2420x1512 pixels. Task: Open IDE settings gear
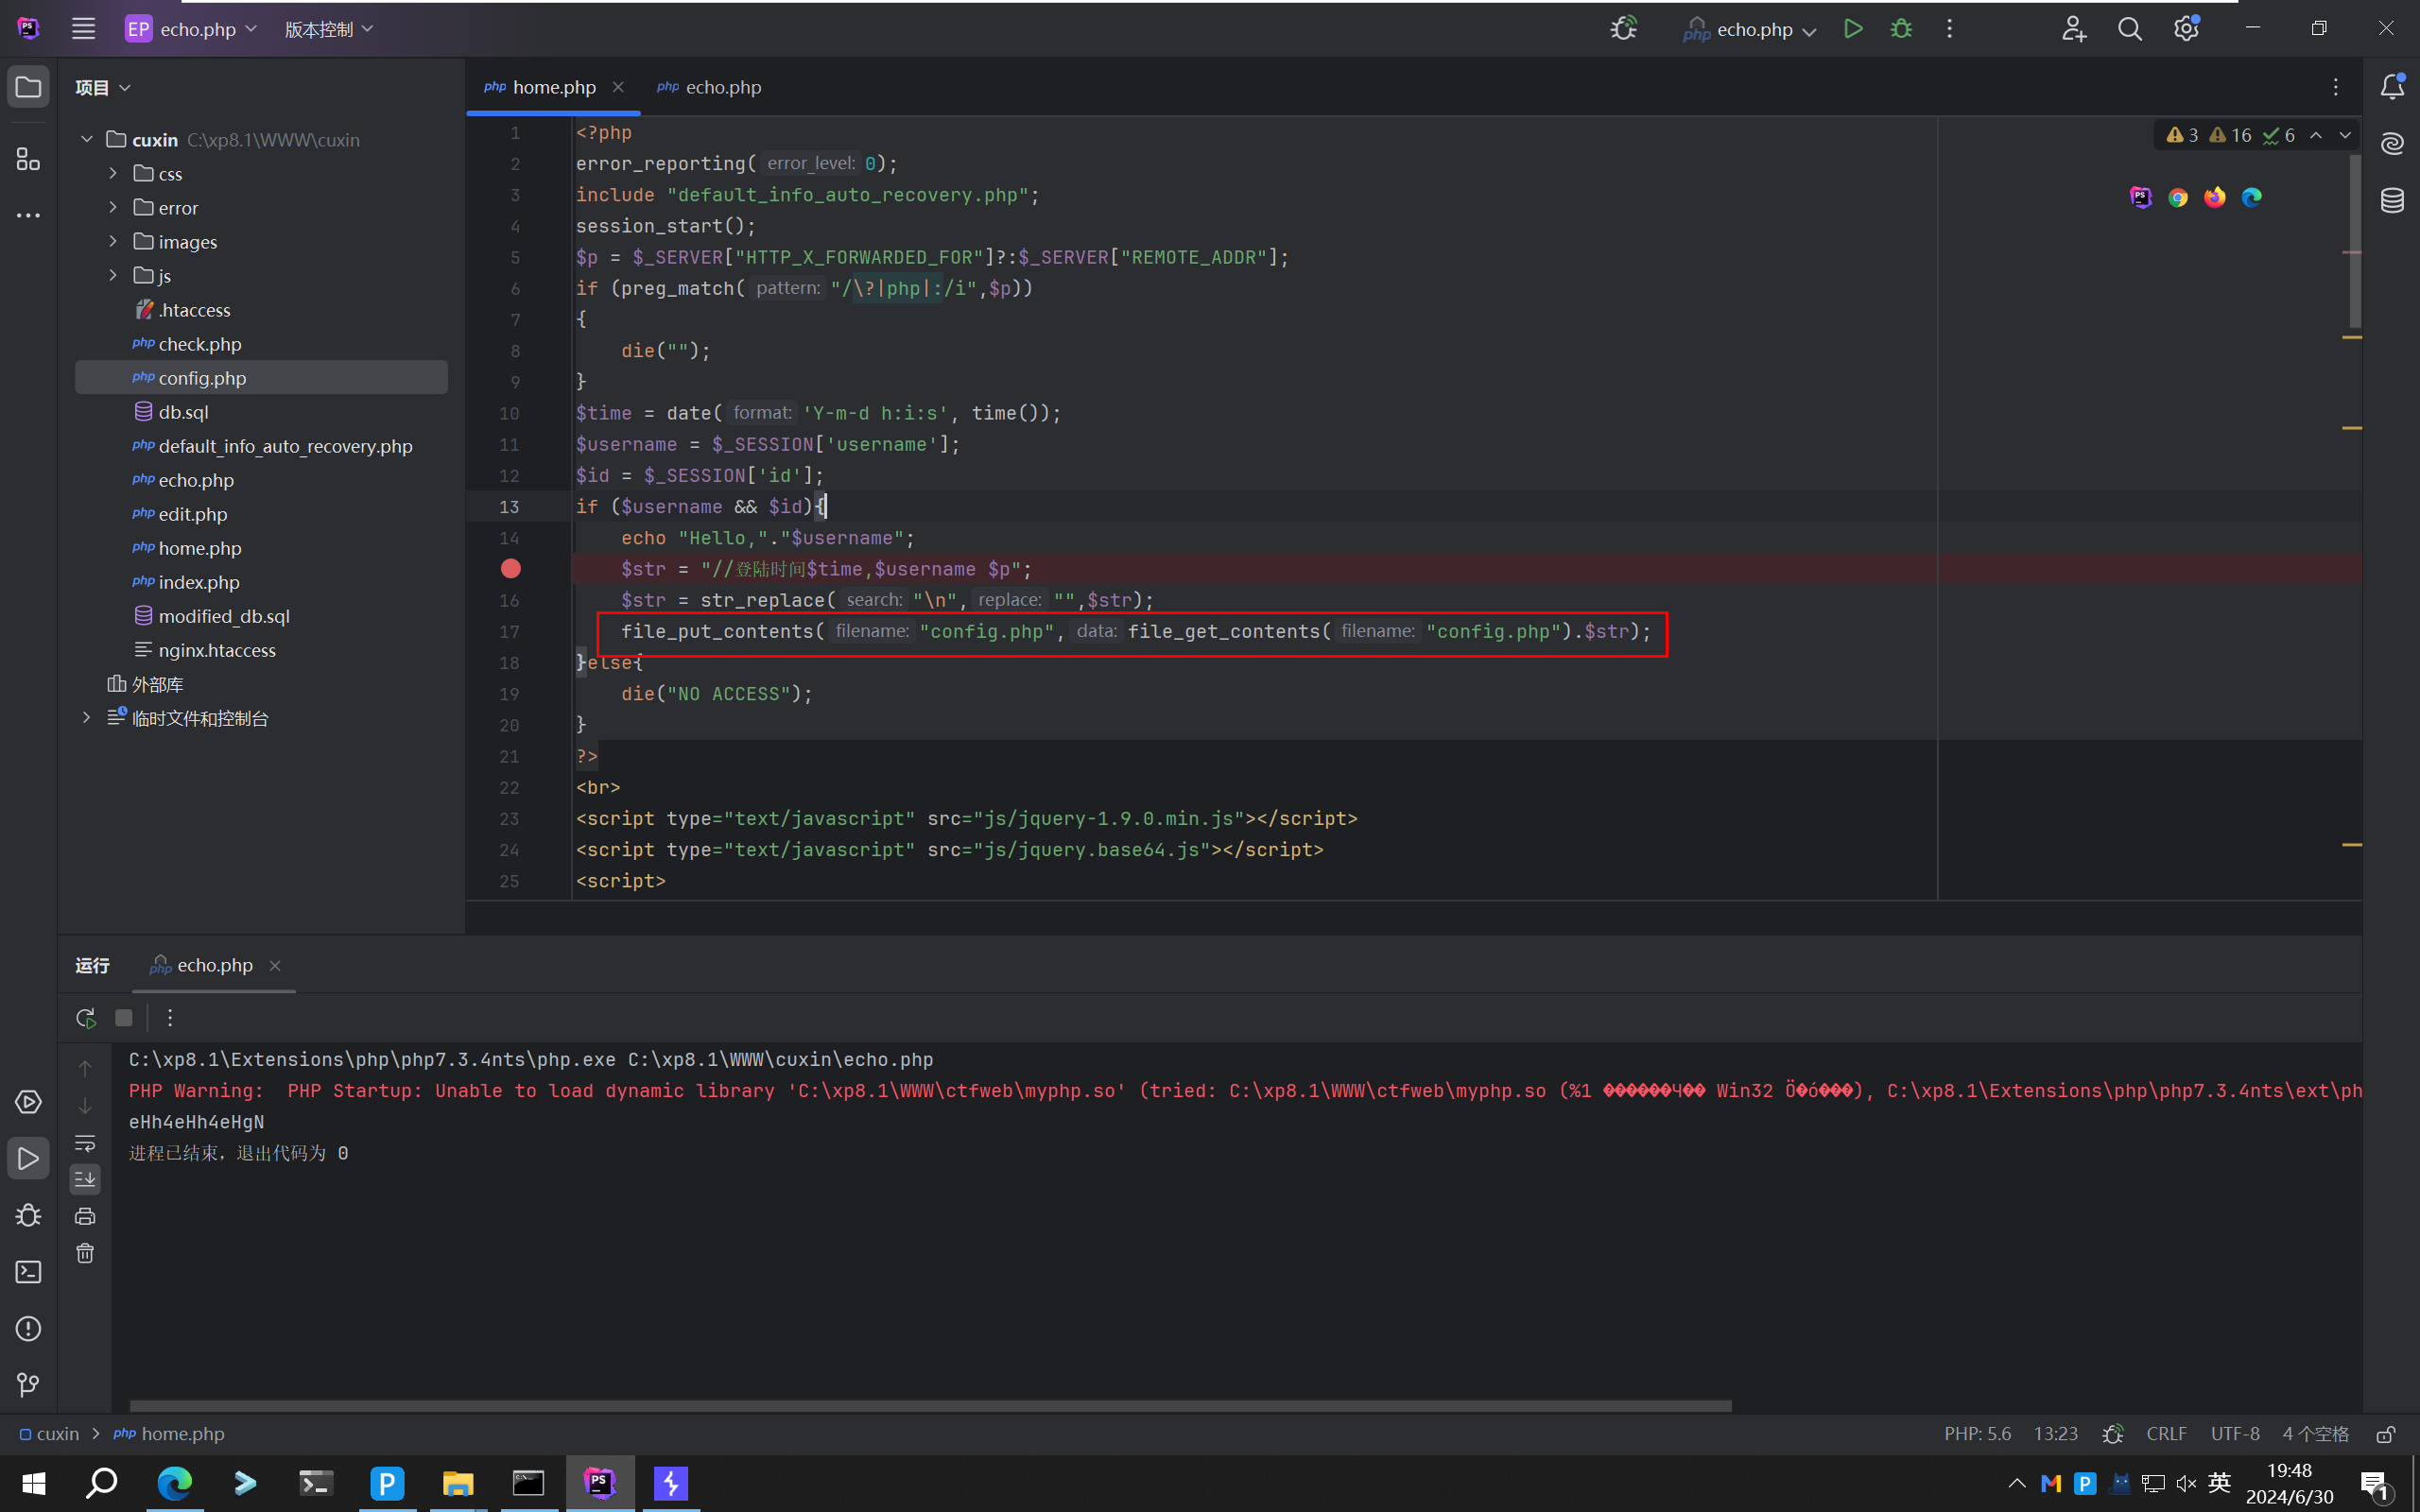tap(2186, 29)
